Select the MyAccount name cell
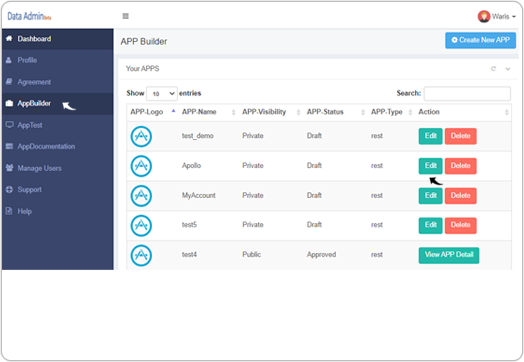This screenshot has width=524, height=362. [x=199, y=196]
